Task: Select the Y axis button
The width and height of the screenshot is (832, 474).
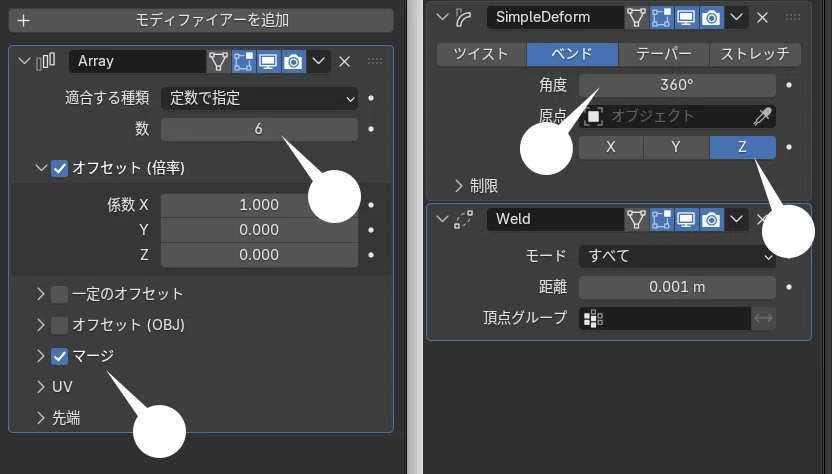Action: (676, 147)
